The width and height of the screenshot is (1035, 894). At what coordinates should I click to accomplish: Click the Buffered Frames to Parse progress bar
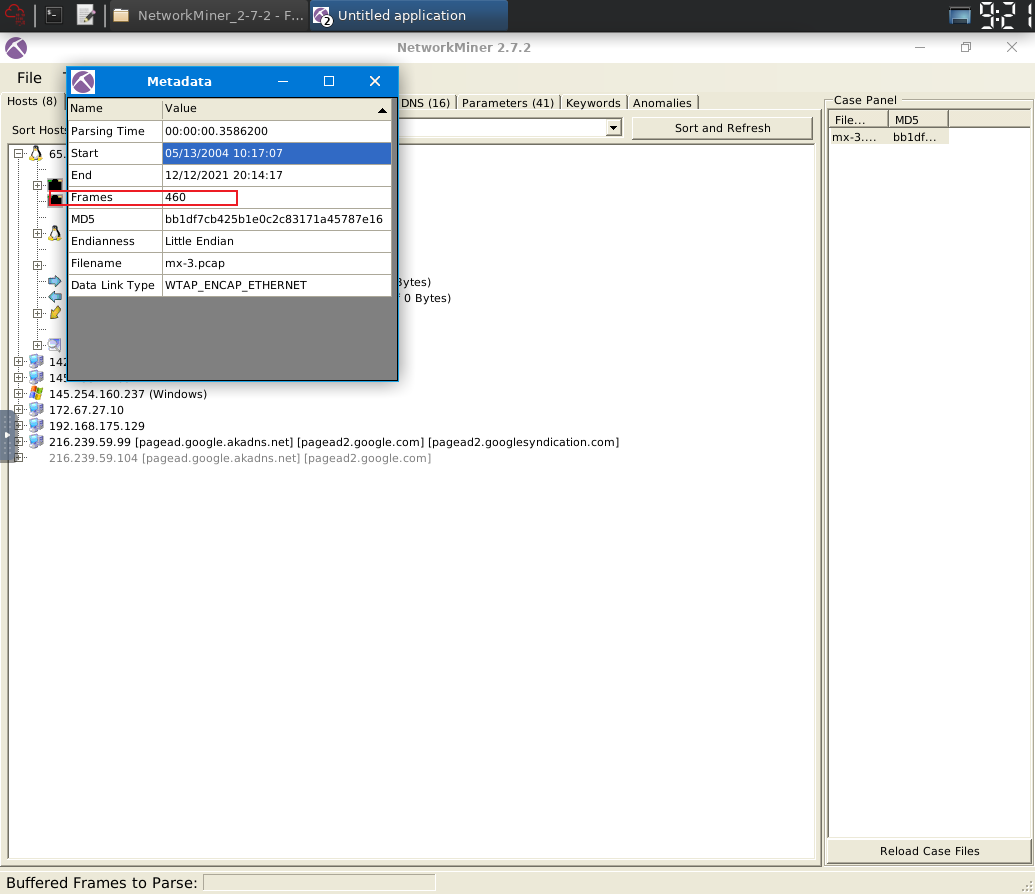(319, 883)
